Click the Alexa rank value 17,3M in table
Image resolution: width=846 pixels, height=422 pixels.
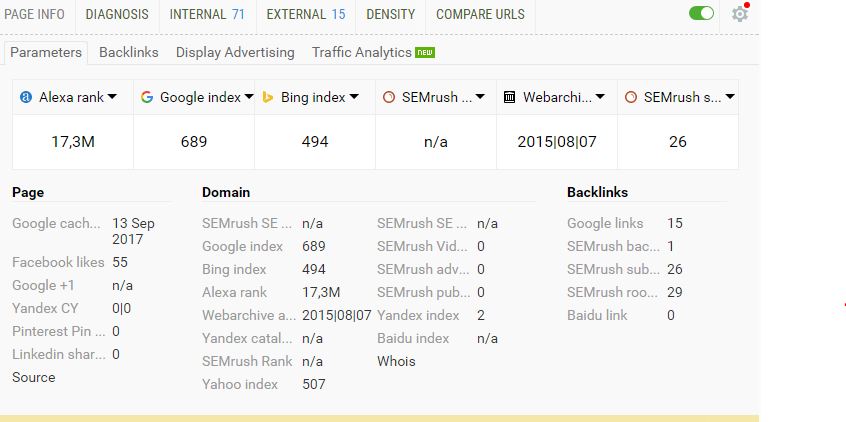73,142
